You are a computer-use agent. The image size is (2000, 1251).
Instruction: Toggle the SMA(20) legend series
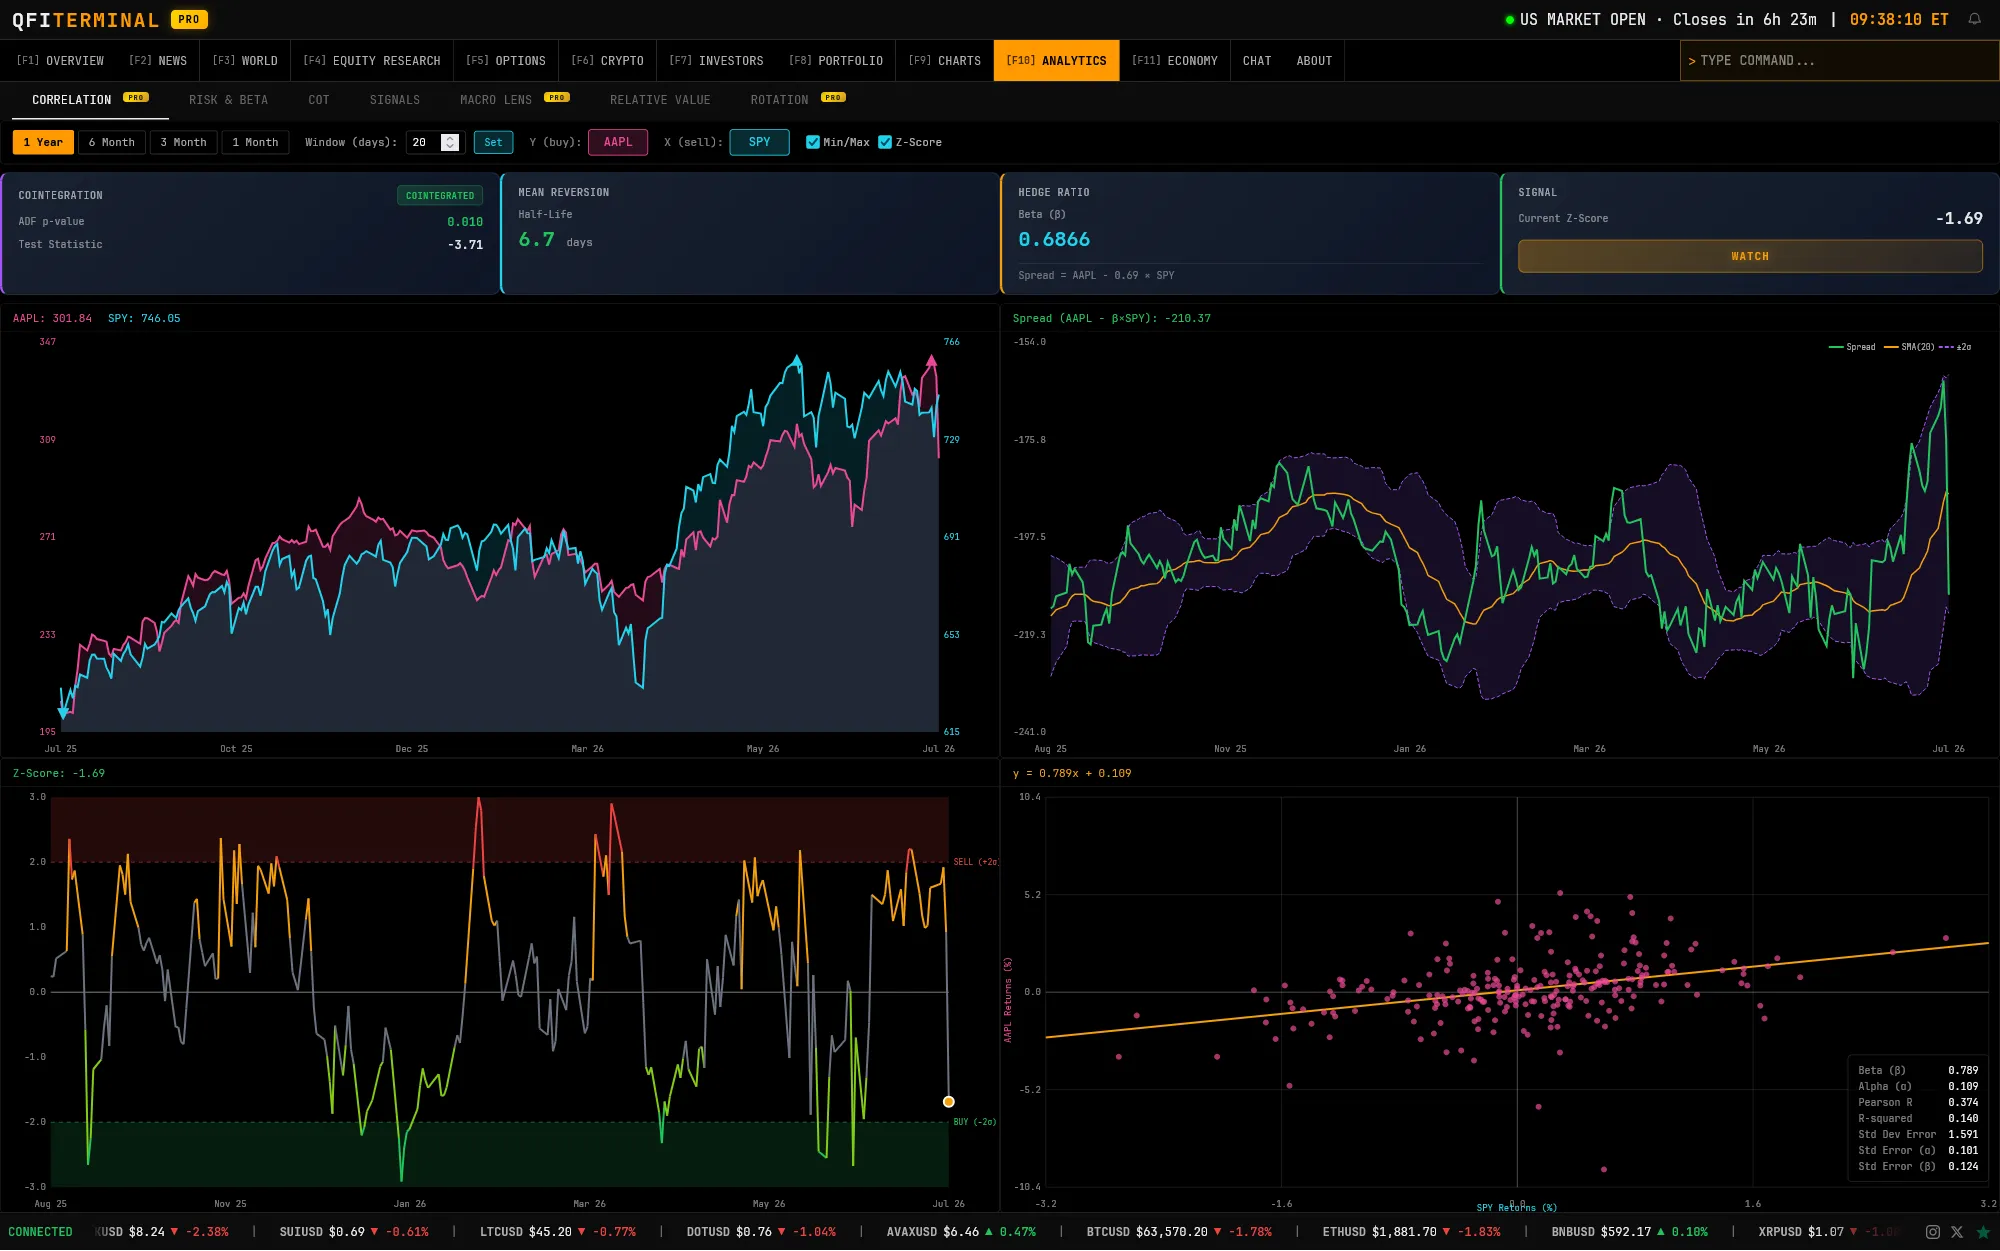tap(1909, 347)
